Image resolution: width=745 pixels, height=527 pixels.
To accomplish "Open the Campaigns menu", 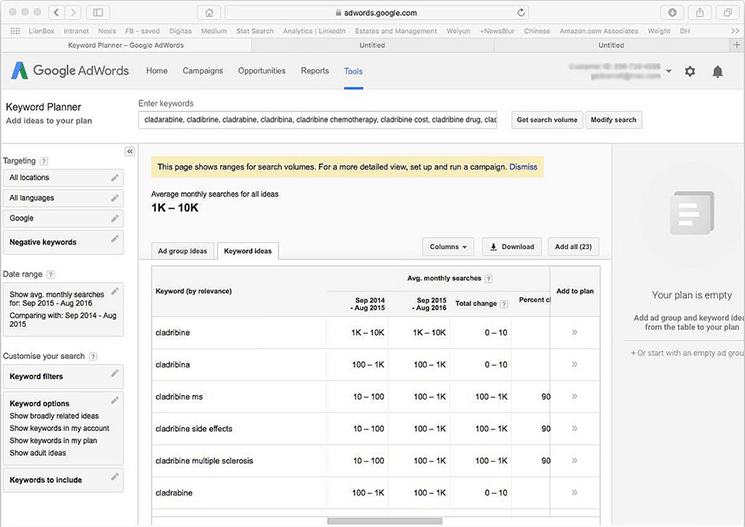I will pyautogui.click(x=203, y=71).
